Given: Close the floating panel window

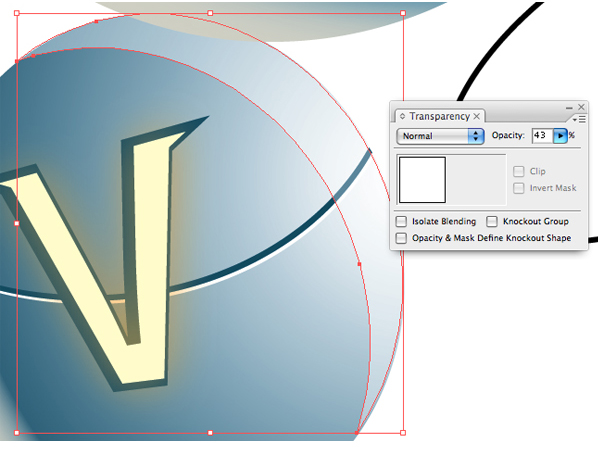Looking at the screenshot, I should (x=581, y=107).
